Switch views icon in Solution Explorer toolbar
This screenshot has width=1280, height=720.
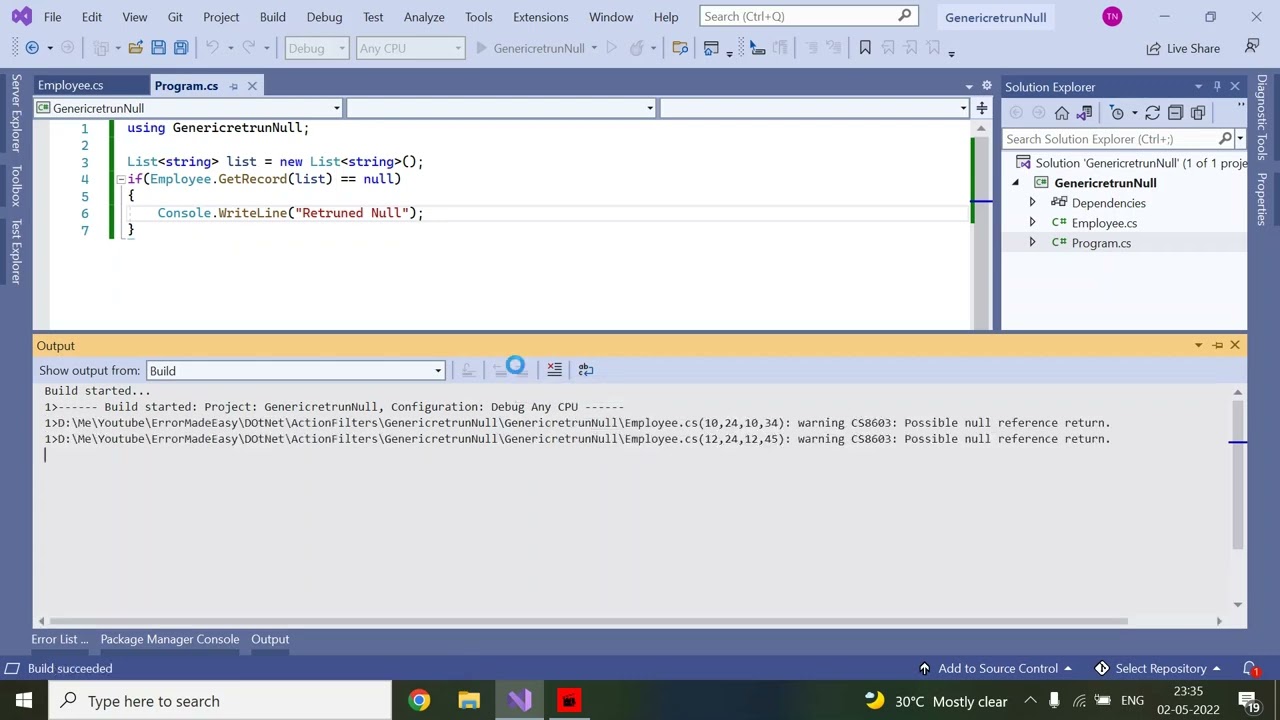point(1085,113)
